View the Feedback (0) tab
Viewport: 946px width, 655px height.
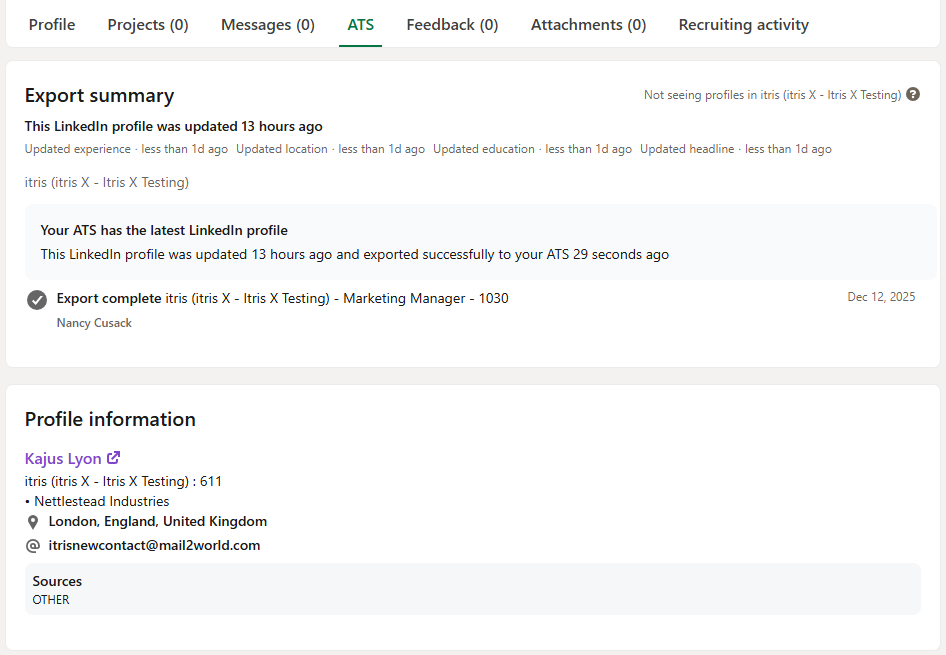click(x=452, y=25)
